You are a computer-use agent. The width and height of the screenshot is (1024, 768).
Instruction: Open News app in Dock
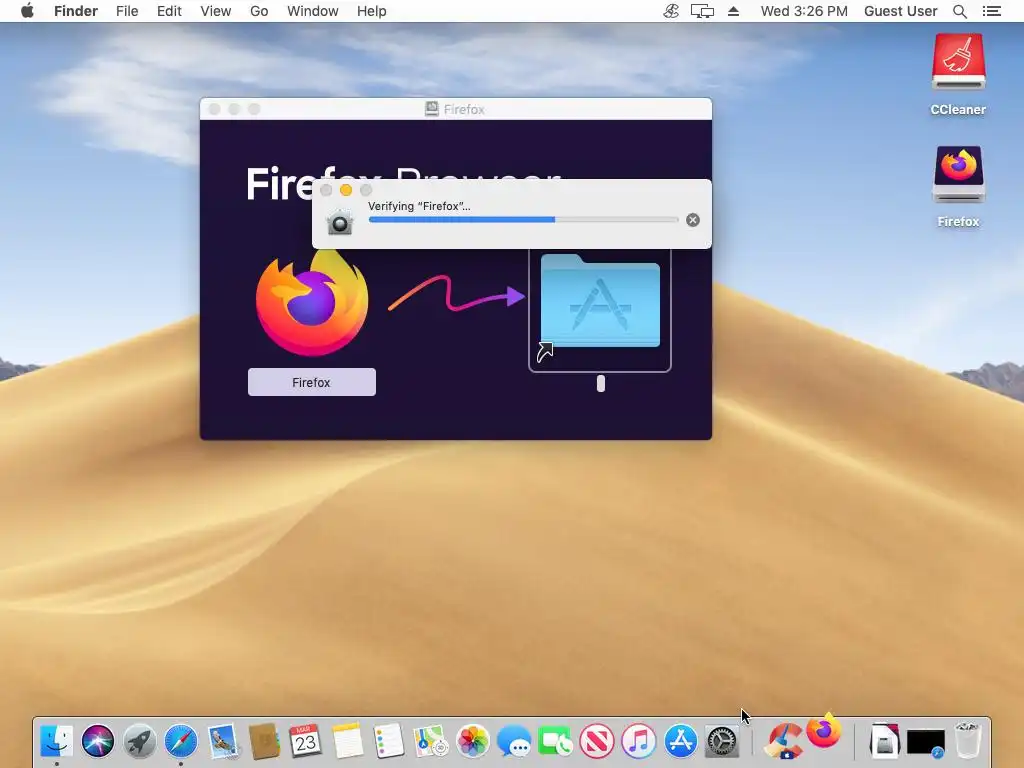tap(597, 741)
